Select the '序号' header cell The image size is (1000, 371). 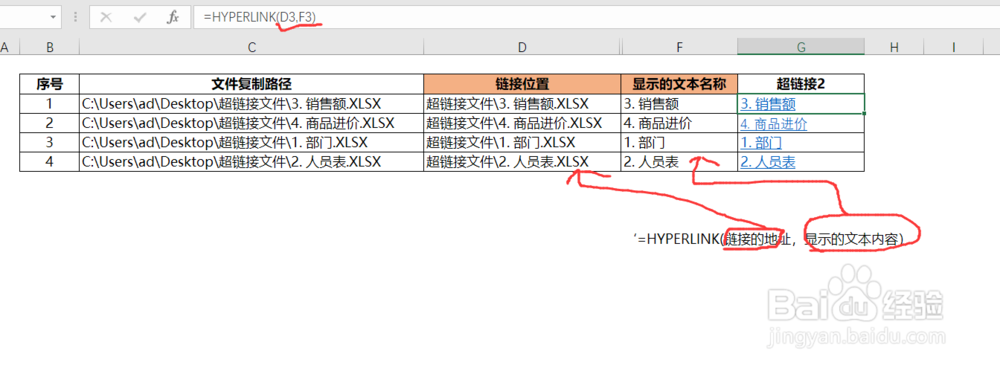point(50,84)
